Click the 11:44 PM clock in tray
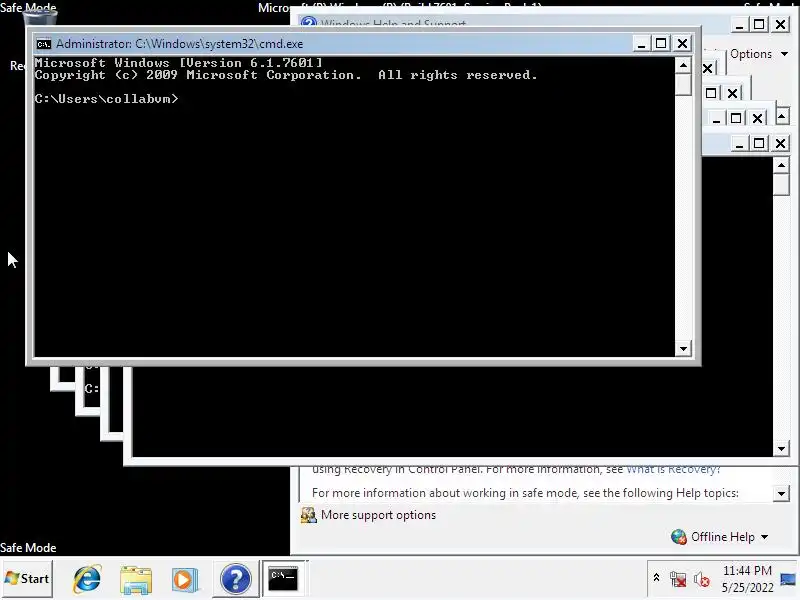This screenshot has height=600, width=800. pyautogui.click(x=747, y=570)
